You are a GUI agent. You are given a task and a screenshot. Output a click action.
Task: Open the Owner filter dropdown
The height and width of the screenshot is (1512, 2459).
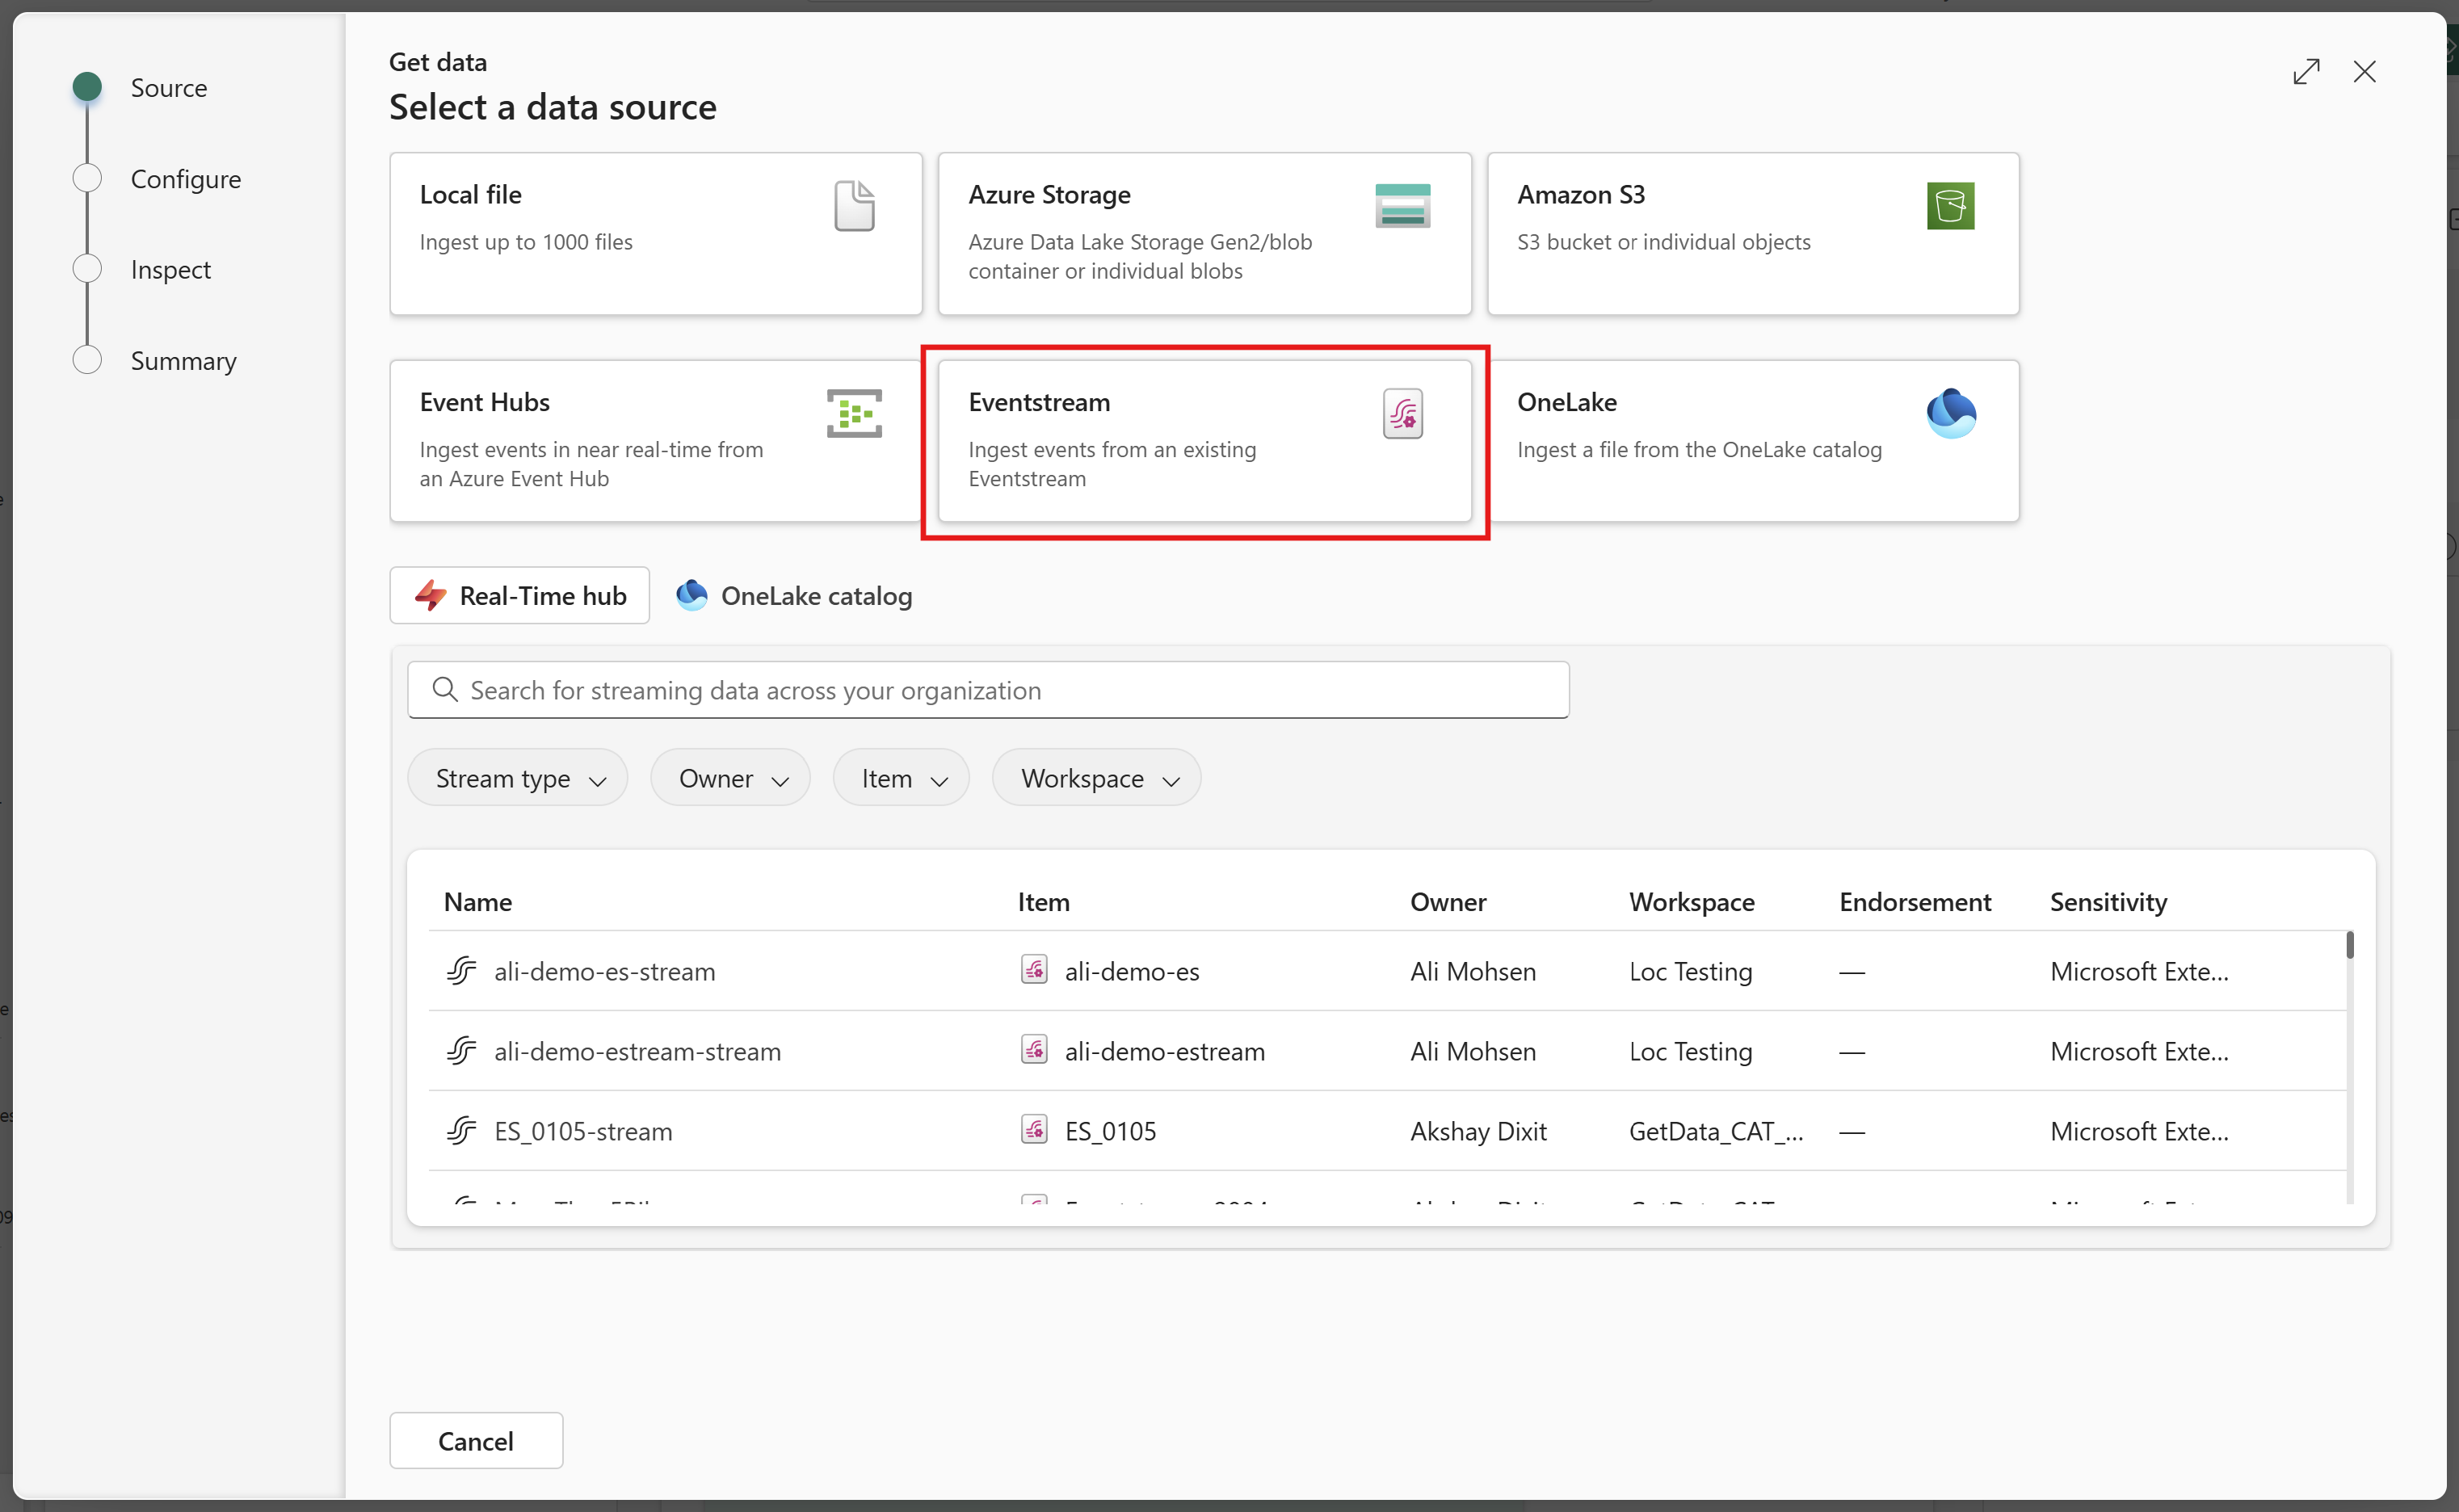pyautogui.click(x=730, y=777)
